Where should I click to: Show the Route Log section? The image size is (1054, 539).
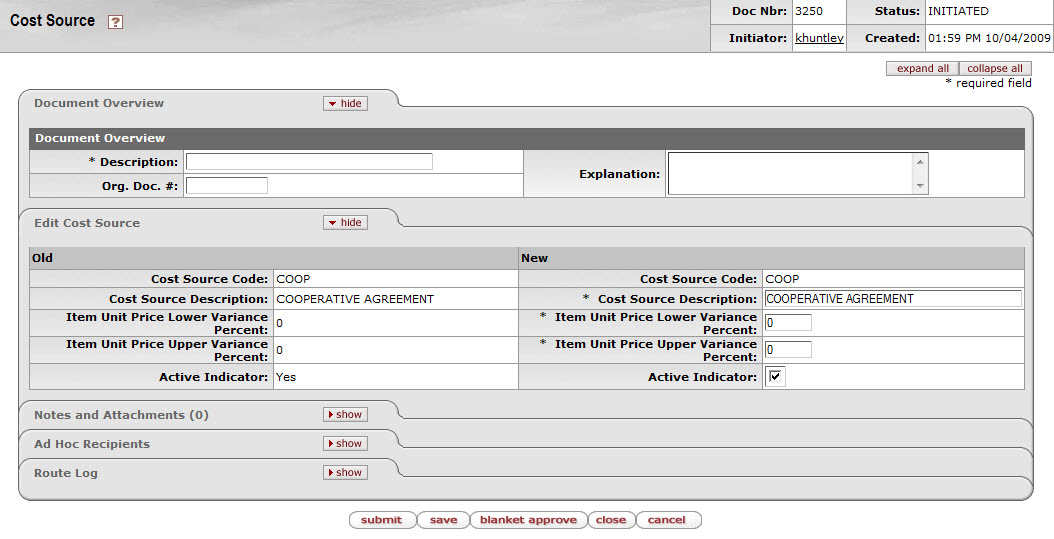[345, 472]
